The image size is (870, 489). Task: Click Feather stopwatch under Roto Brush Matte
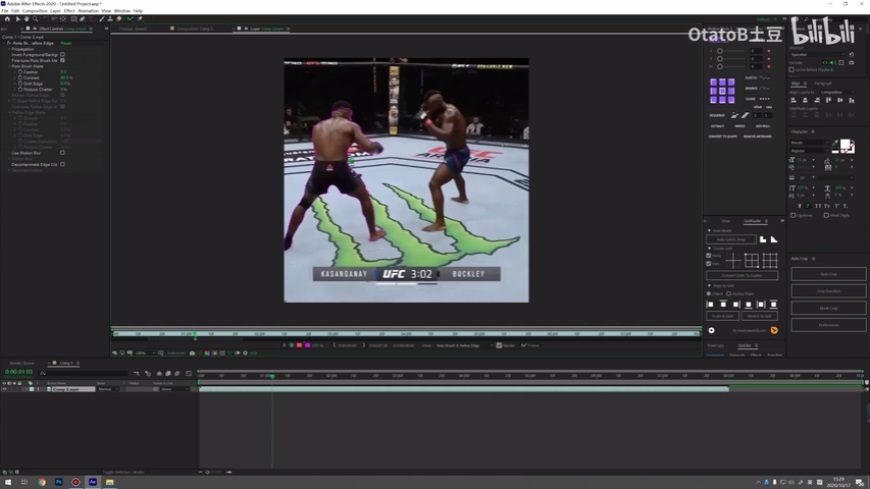[x=20, y=72]
